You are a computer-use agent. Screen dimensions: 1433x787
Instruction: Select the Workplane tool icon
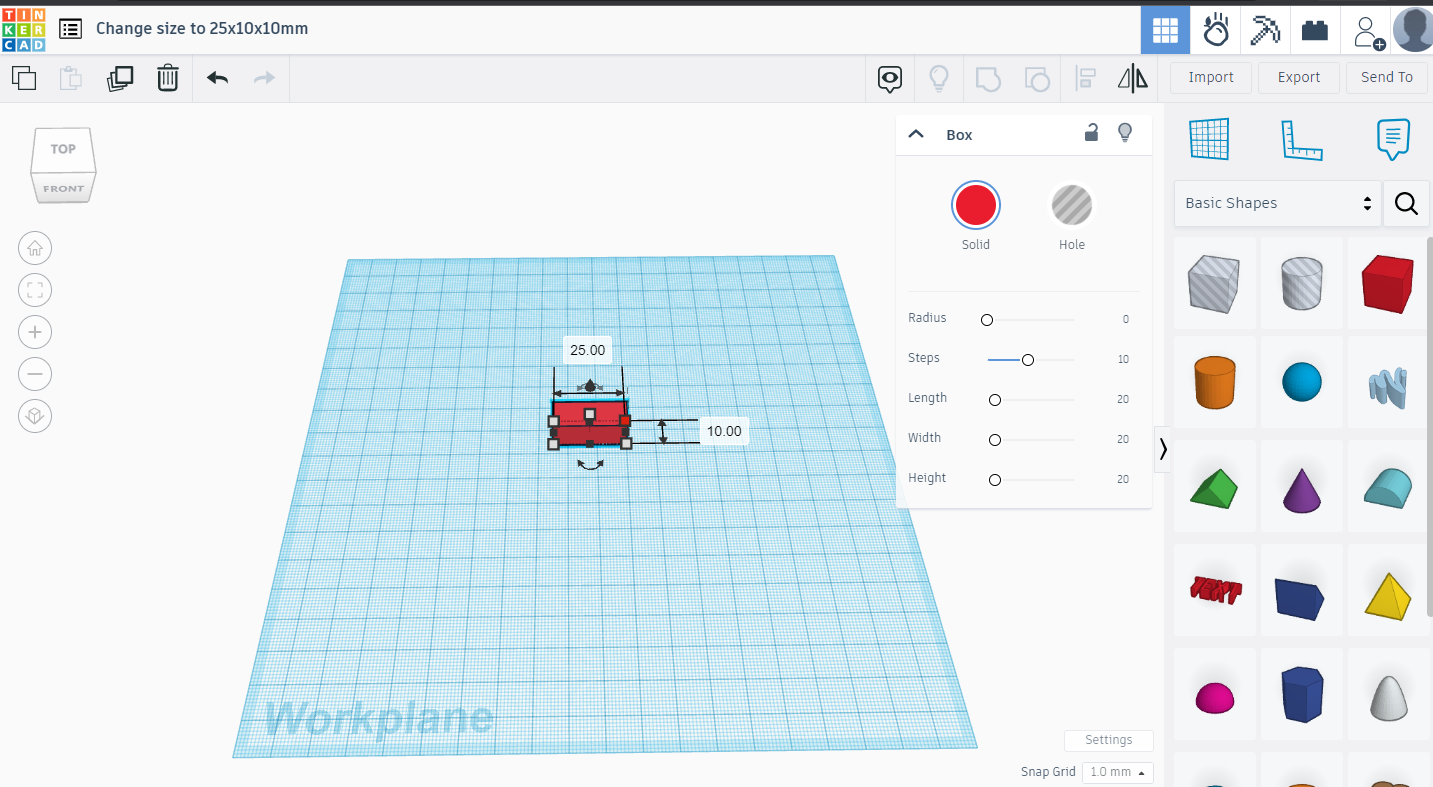tap(1209, 139)
